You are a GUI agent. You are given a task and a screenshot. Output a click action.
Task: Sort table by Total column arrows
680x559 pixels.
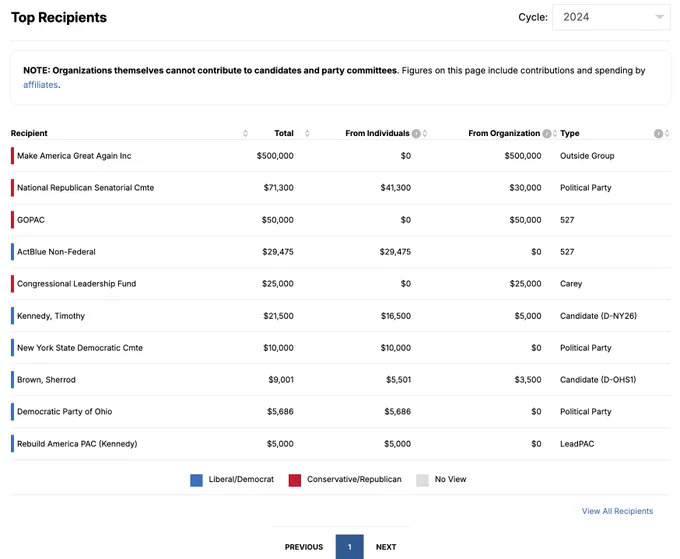pyautogui.click(x=307, y=133)
